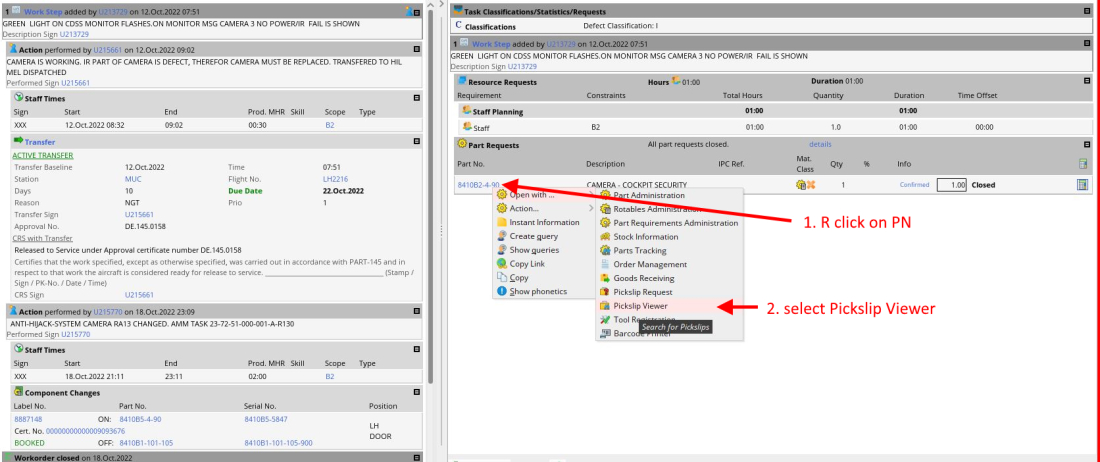Click the Parts Tracking icon in submenu
The height and width of the screenshot is (462, 1100).
[605, 250]
